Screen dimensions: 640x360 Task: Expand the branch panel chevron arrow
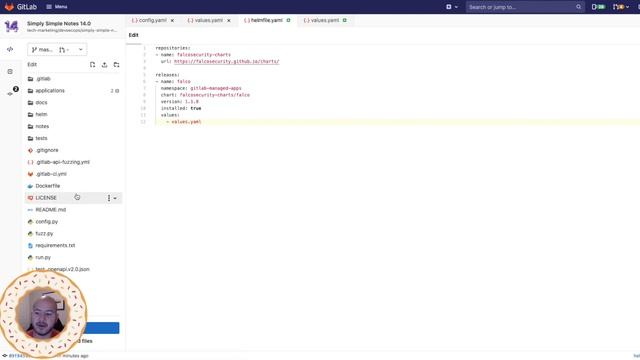80,49
